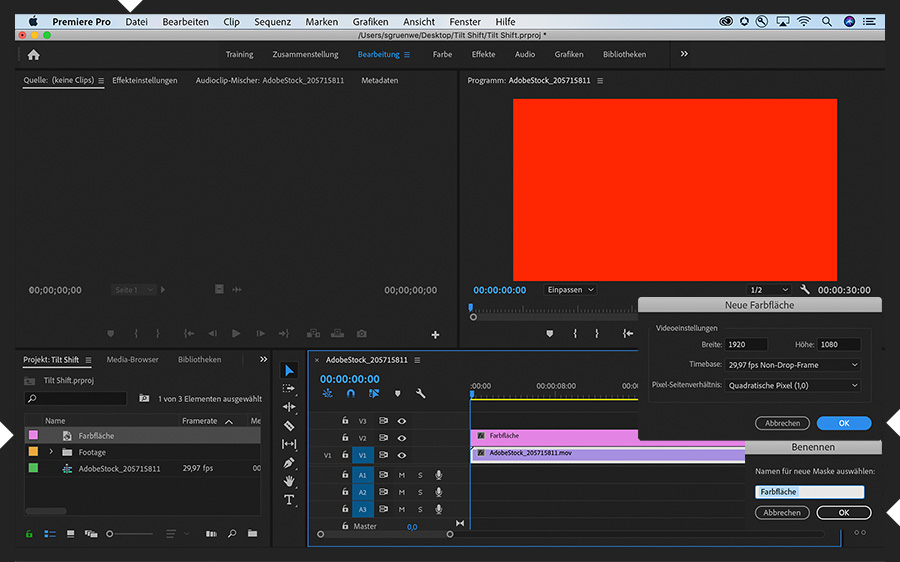Image resolution: width=900 pixels, height=562 pixels.
Task: Expand the Footage folder
Action: [51, 452]
